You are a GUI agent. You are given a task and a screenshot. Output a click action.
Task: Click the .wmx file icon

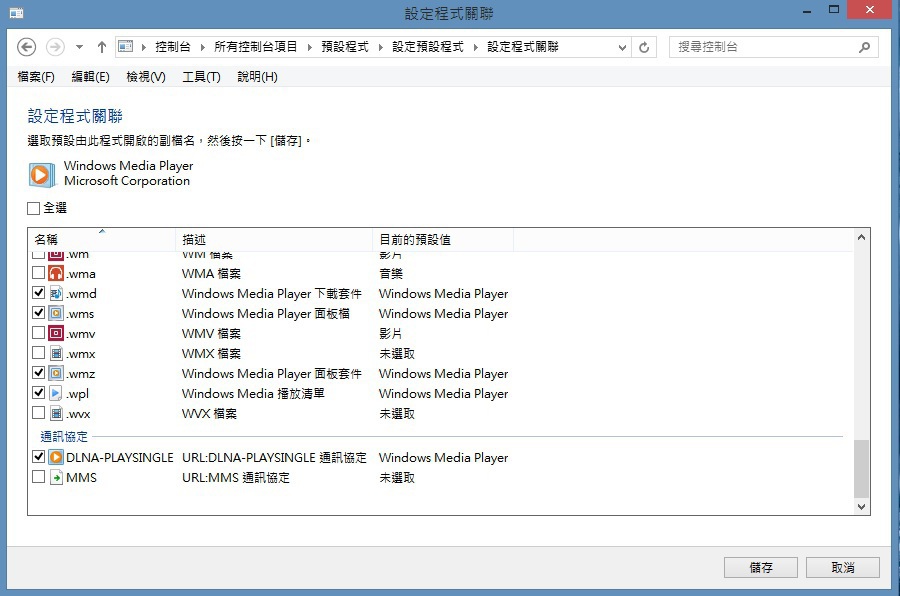point(56,353)
